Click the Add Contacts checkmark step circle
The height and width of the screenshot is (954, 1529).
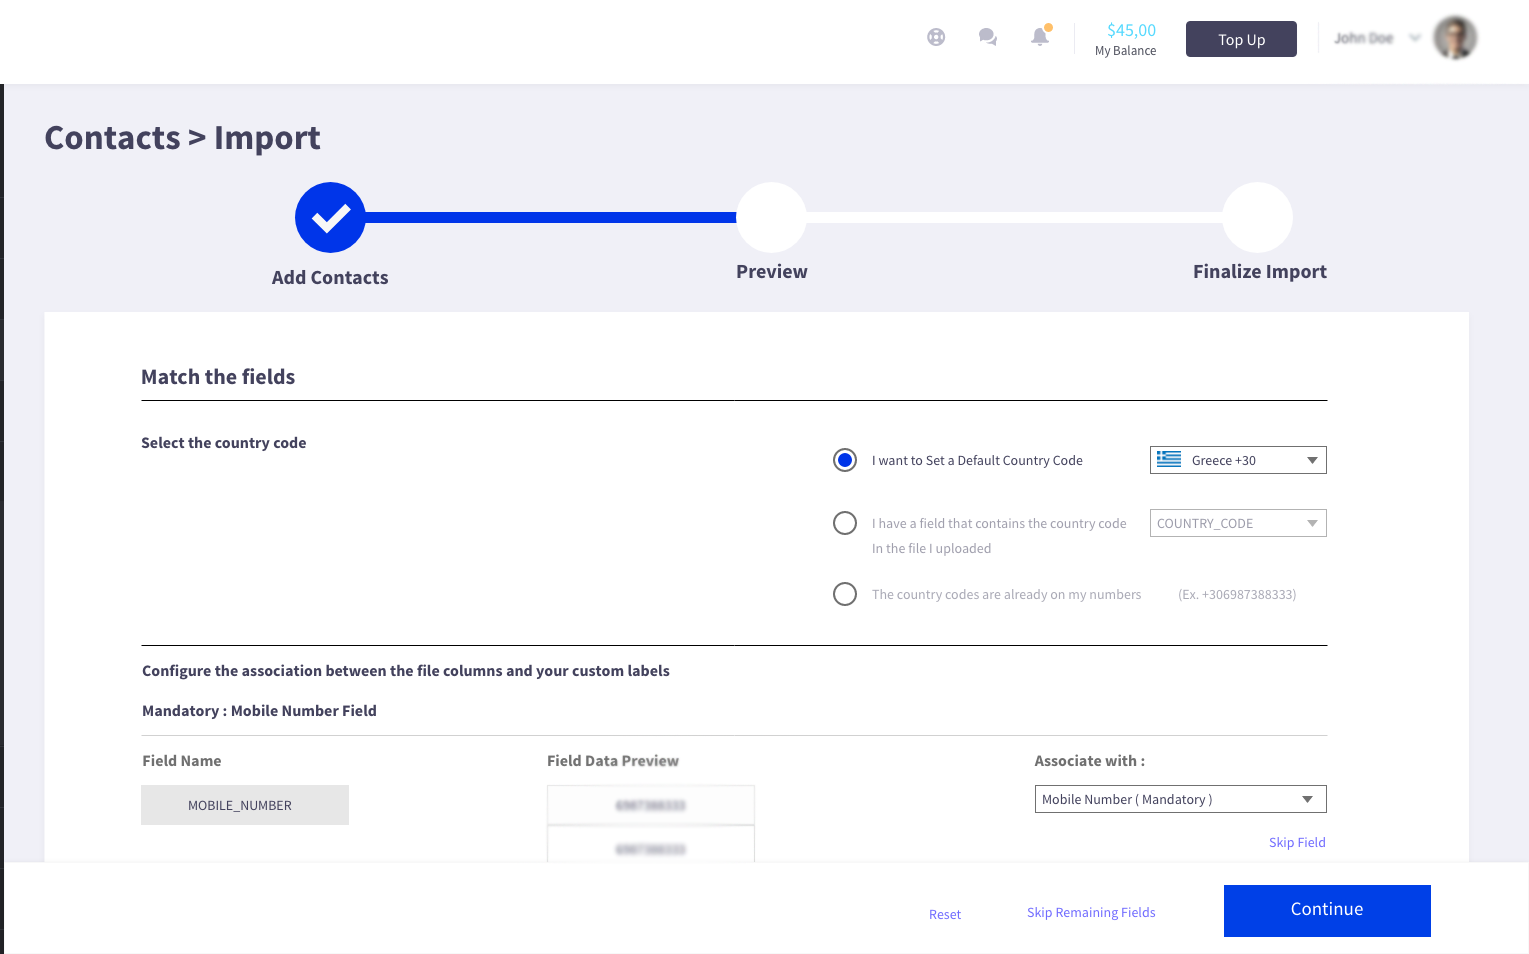pyautogui.click(x=330, y=218)
